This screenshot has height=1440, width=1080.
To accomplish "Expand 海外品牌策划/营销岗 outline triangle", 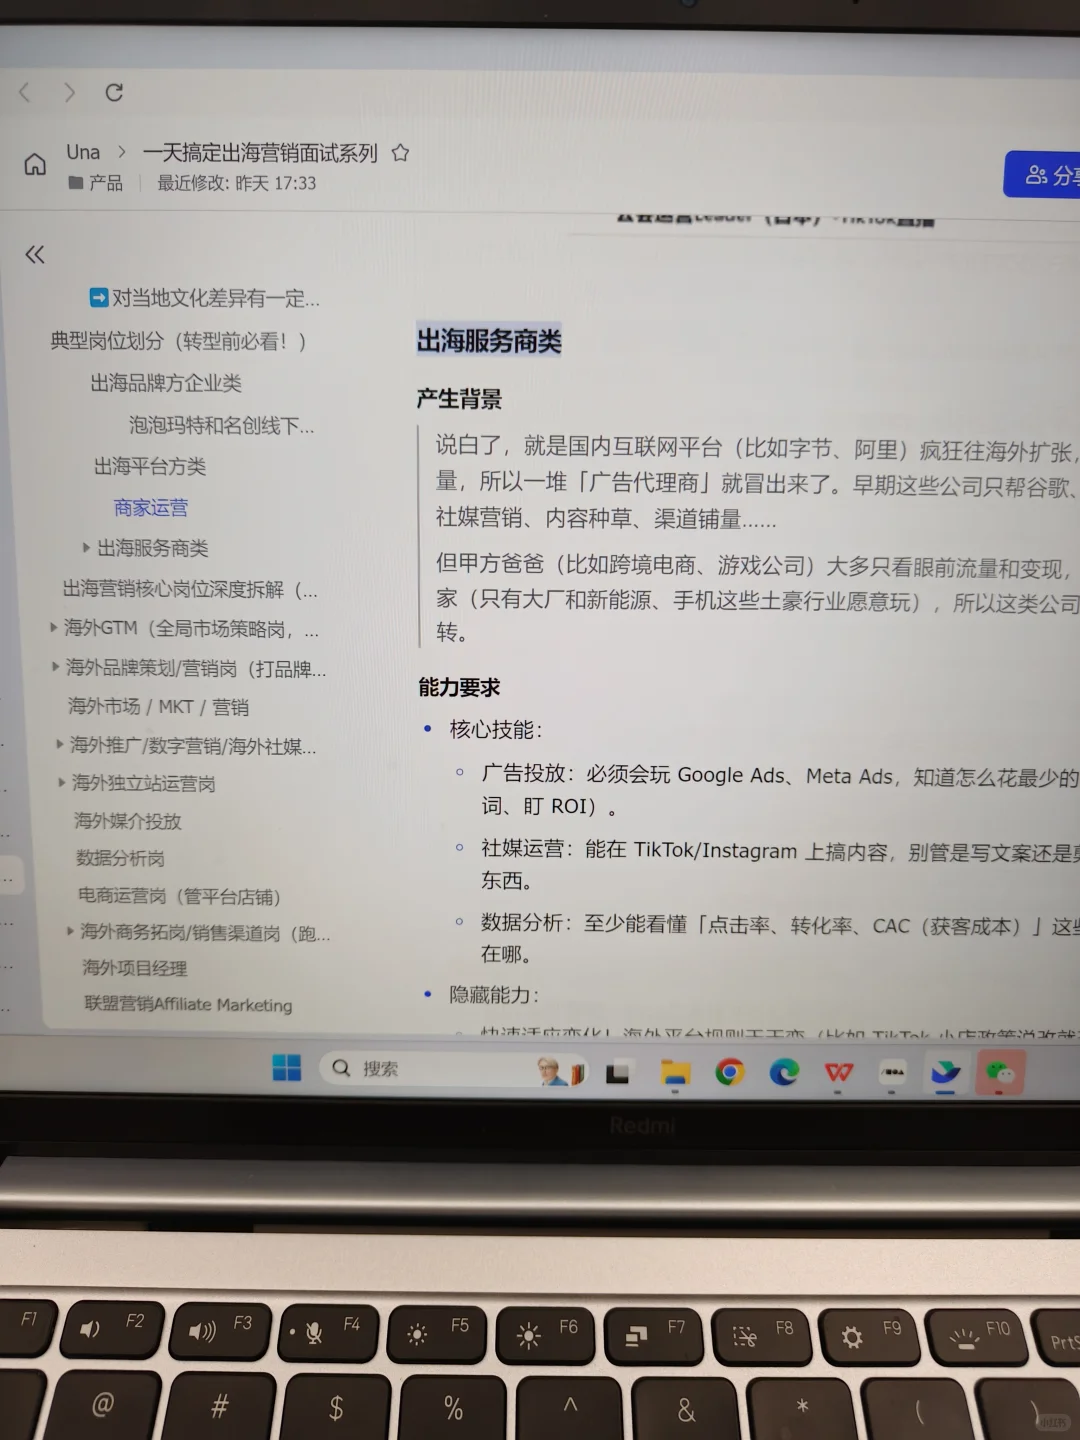I will 57,666.
